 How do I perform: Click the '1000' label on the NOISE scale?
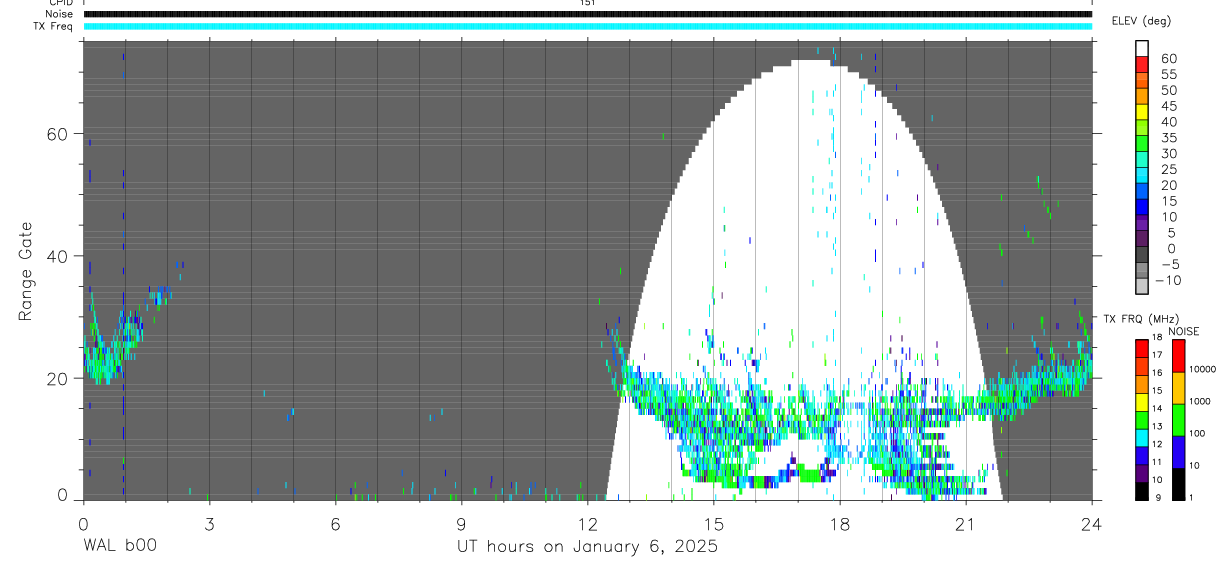click(x=1200, y=401)
